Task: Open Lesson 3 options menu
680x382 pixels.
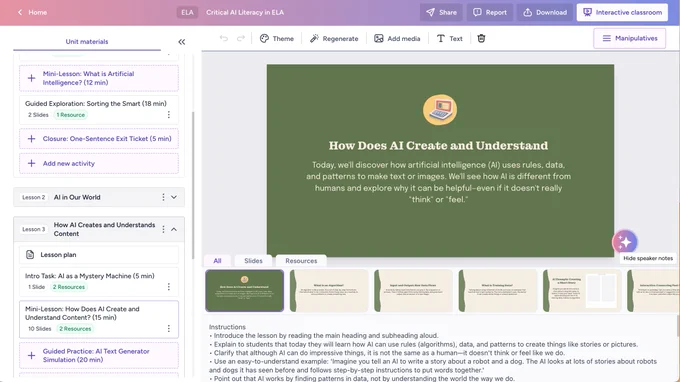Action: click(x=163, y=229)
